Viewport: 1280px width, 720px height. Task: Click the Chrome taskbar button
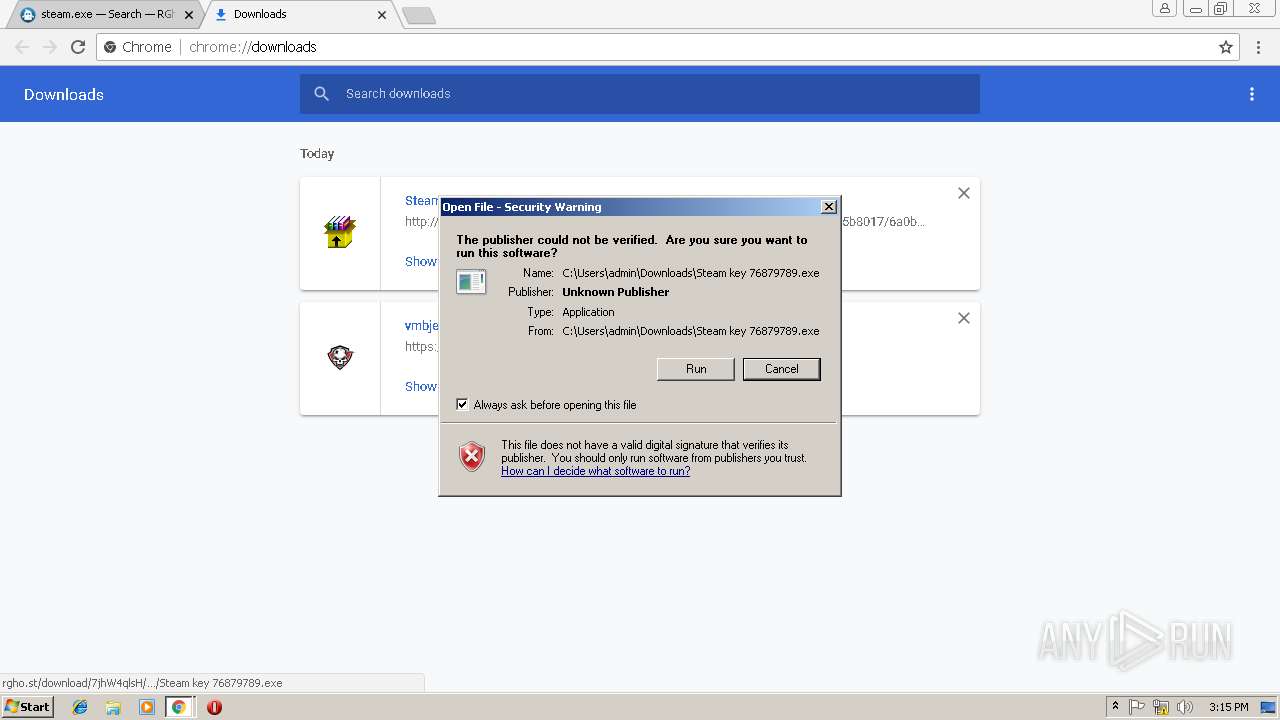point(179,707)
